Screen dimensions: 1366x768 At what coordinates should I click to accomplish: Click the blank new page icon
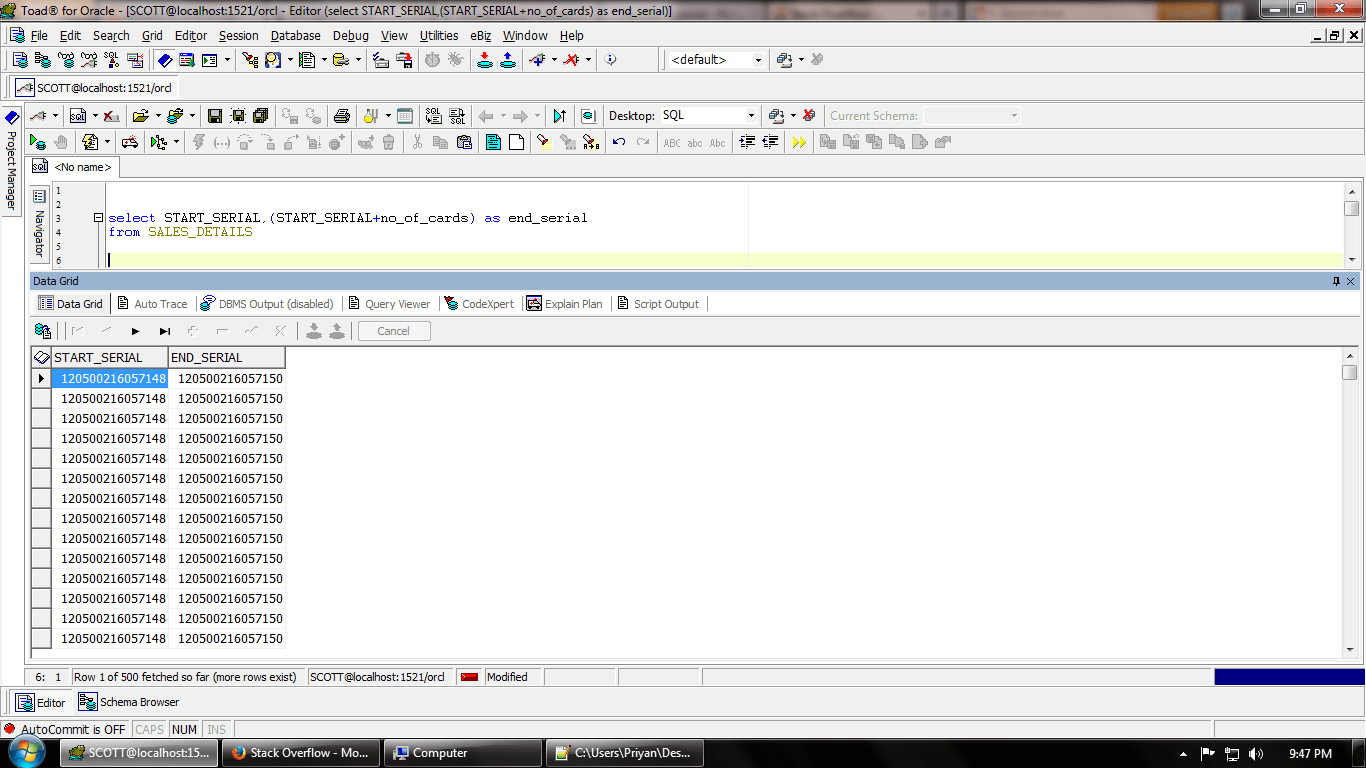pos(516,142)
